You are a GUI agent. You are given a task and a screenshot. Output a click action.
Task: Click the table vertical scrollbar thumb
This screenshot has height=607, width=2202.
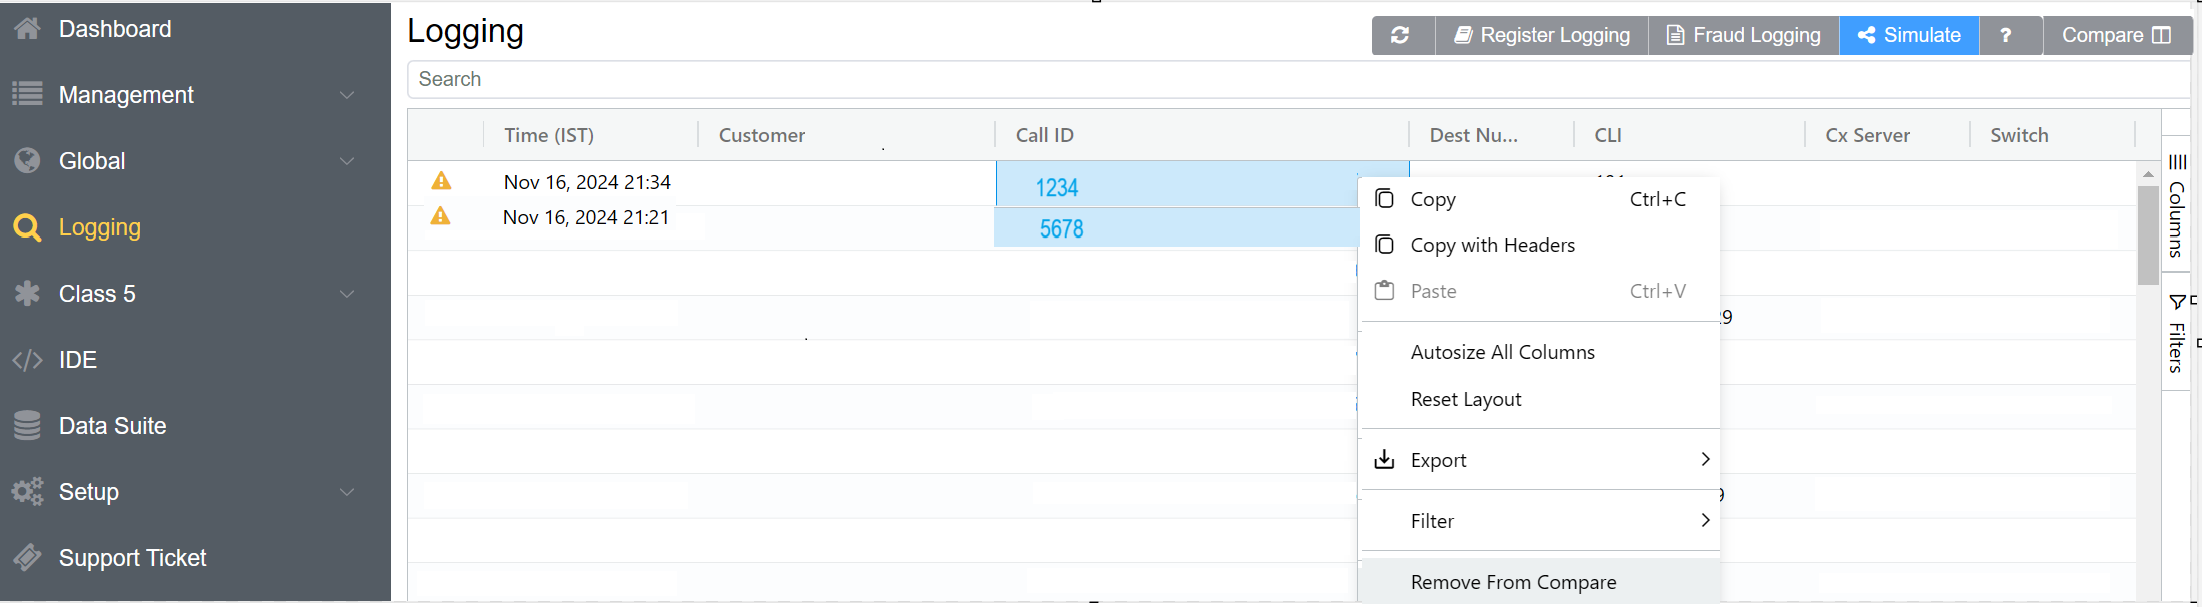[2147, 235]
